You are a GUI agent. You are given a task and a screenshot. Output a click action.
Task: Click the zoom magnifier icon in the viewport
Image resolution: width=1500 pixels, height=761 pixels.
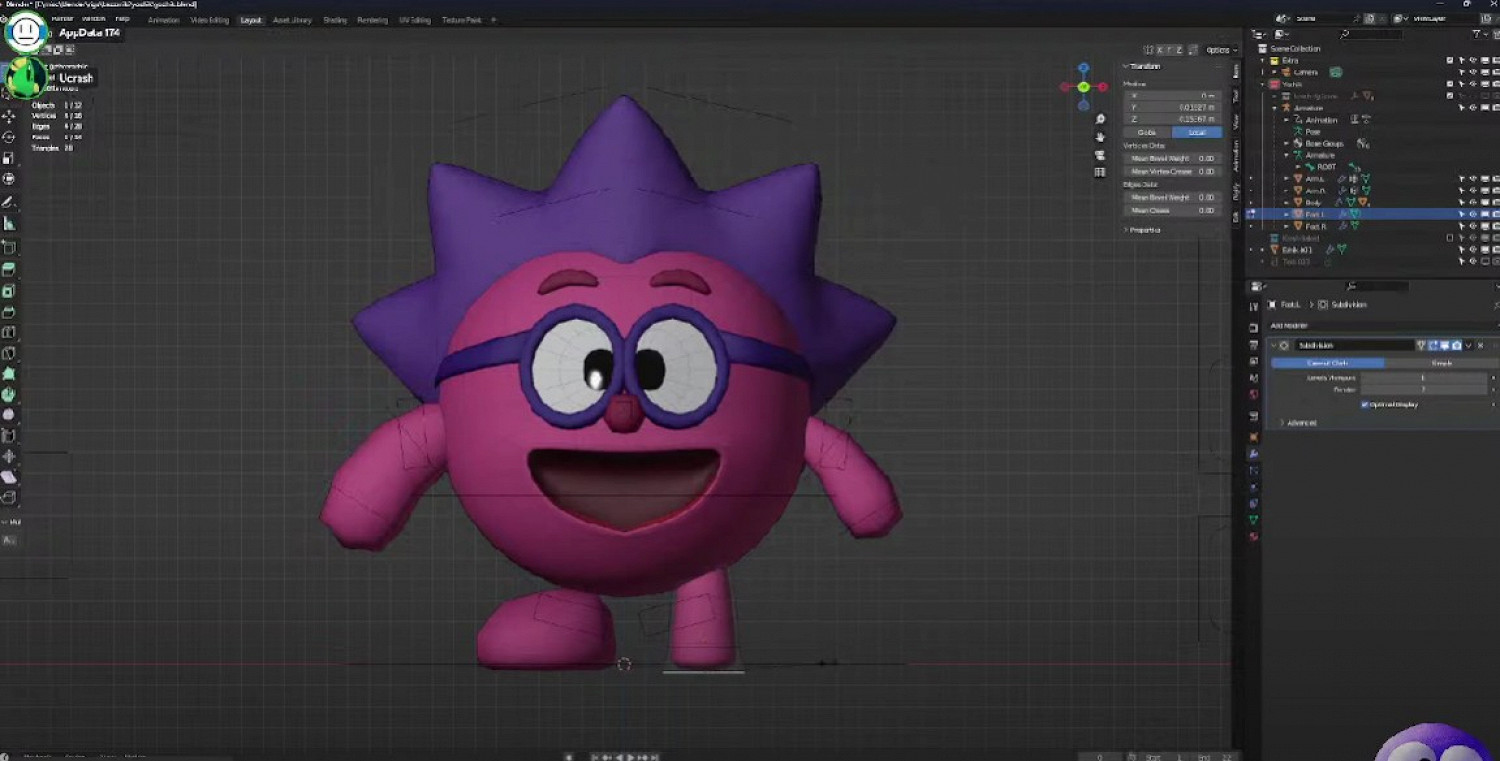click(x=1100, y=120)
